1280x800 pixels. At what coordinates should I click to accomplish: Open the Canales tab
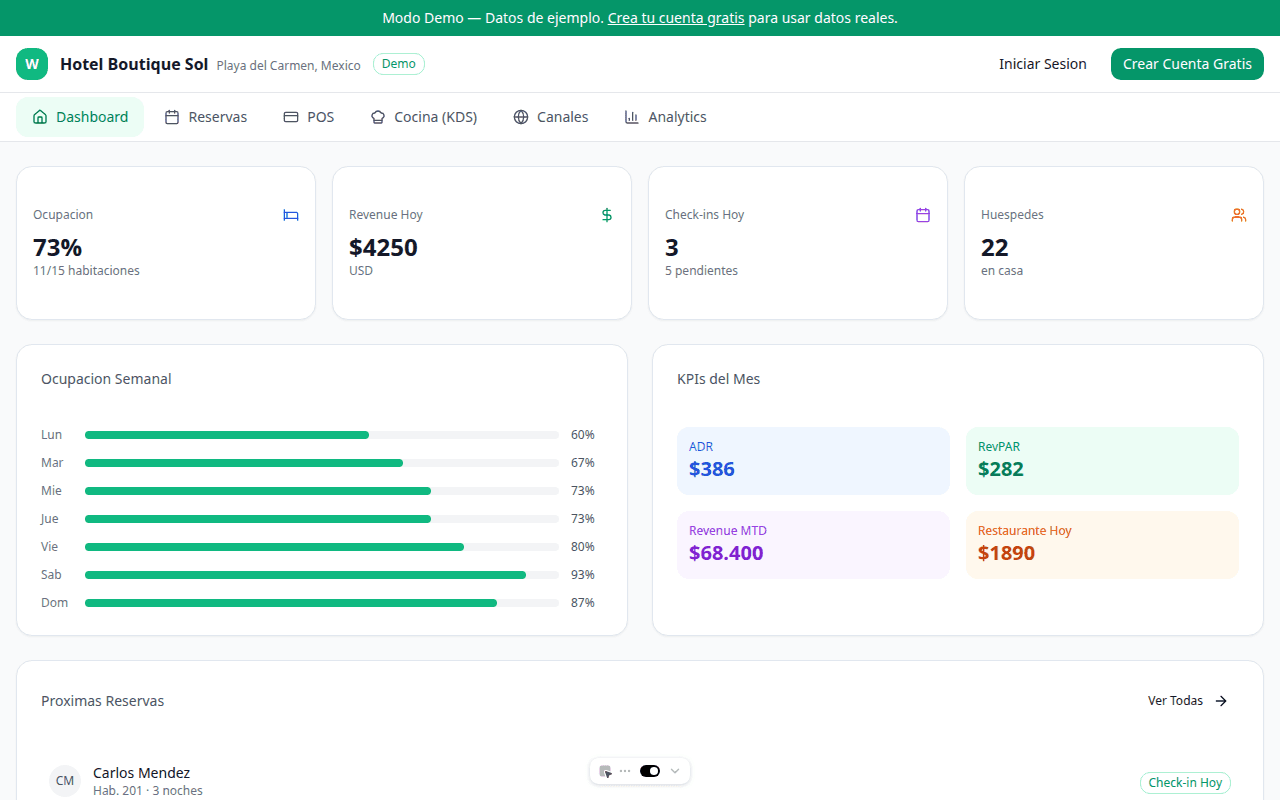point(551,117)
